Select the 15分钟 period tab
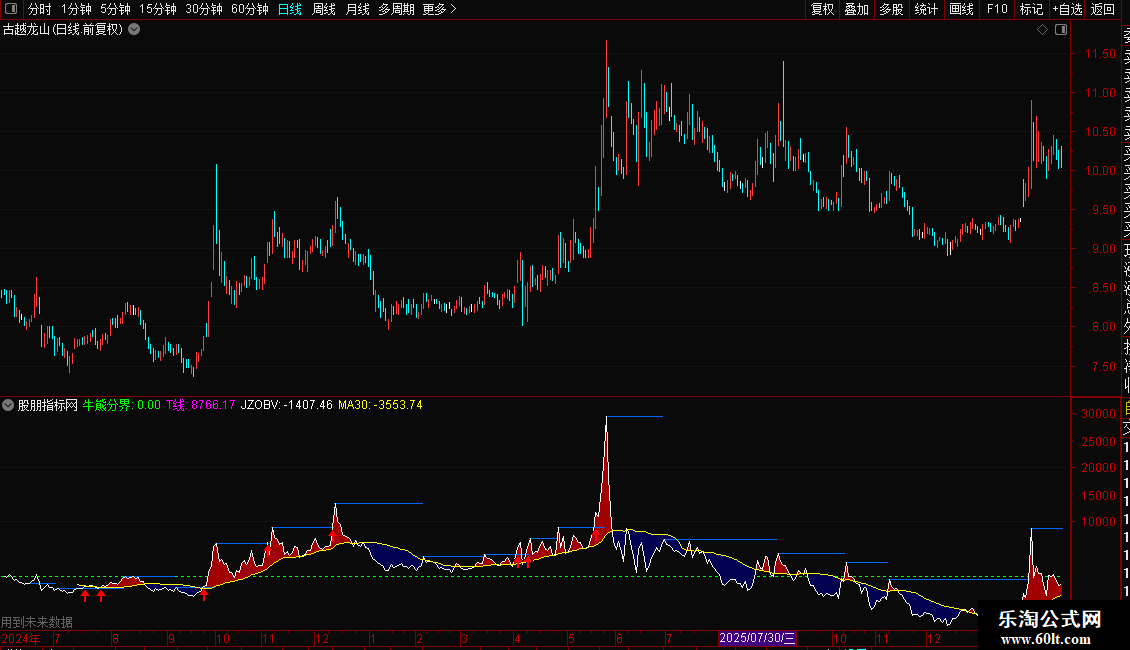The width and height of the screenshot is (1130, 650). point(158,9)
